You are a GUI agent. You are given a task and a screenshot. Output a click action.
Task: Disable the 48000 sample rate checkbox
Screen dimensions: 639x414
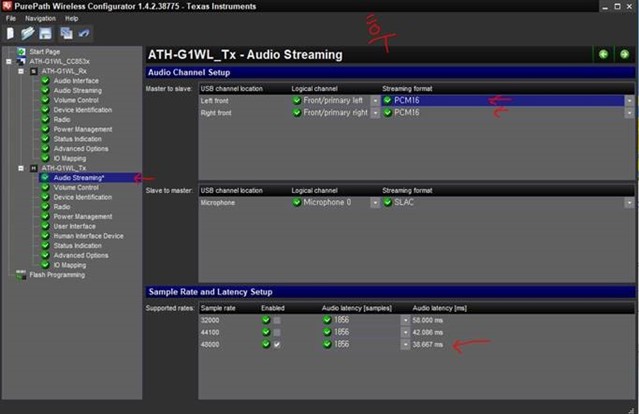(277, 345)
